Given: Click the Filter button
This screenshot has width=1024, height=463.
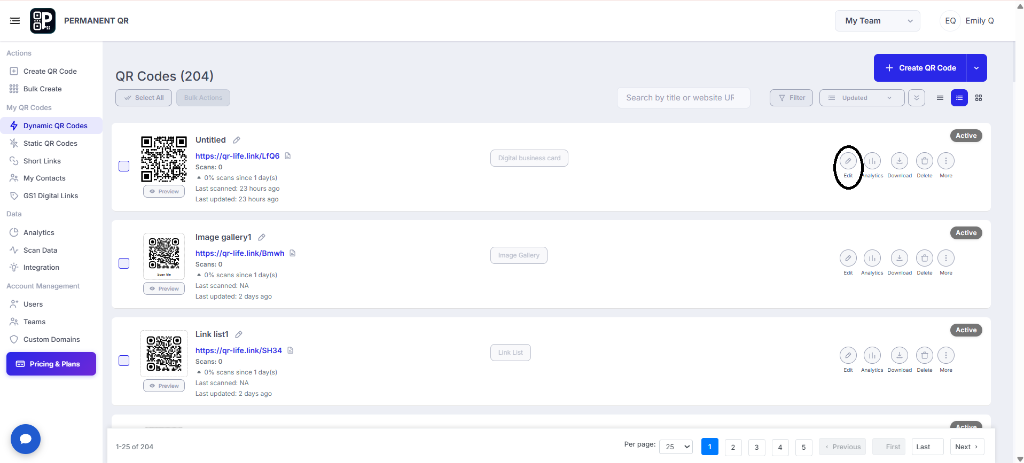Looking at the screenshot, I should [791, 98].
